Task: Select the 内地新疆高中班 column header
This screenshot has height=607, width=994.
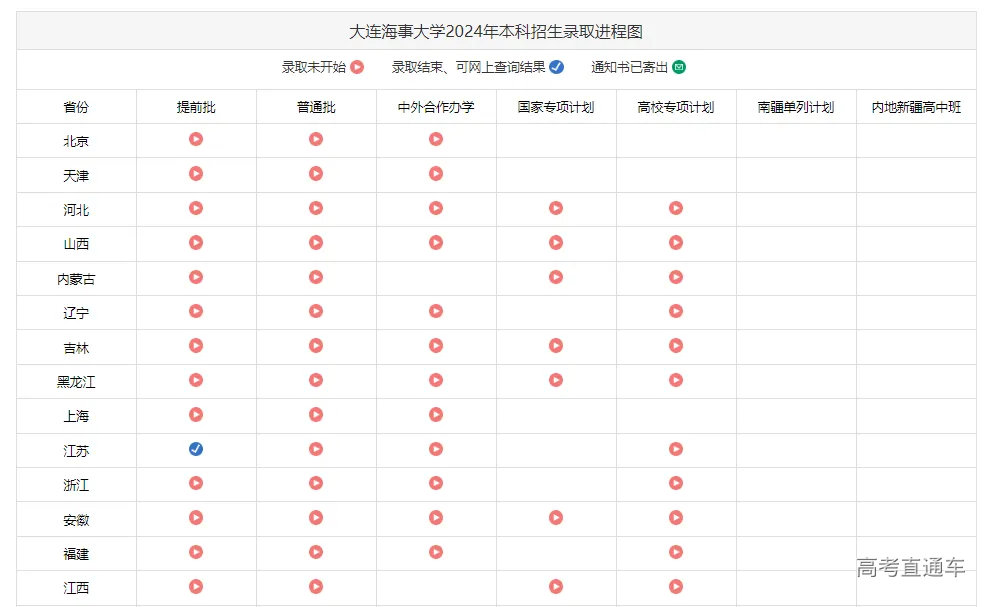Action: (x=916, y=107)
